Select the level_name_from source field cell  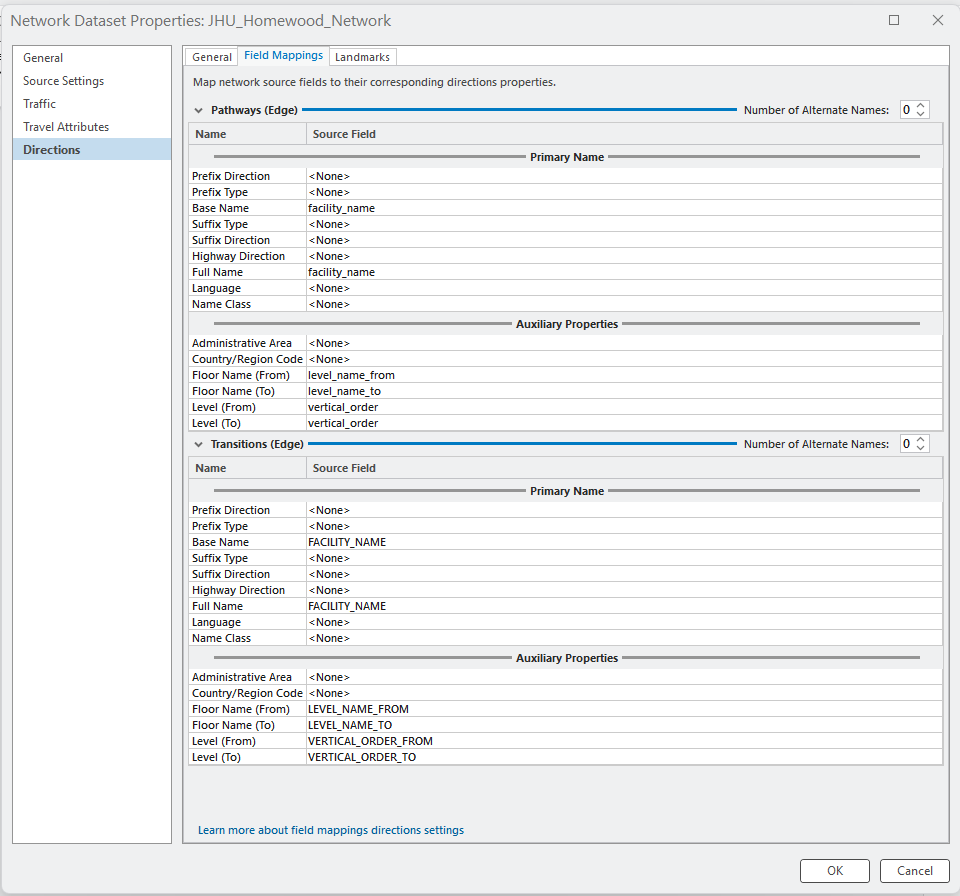(x=624, y=375)
